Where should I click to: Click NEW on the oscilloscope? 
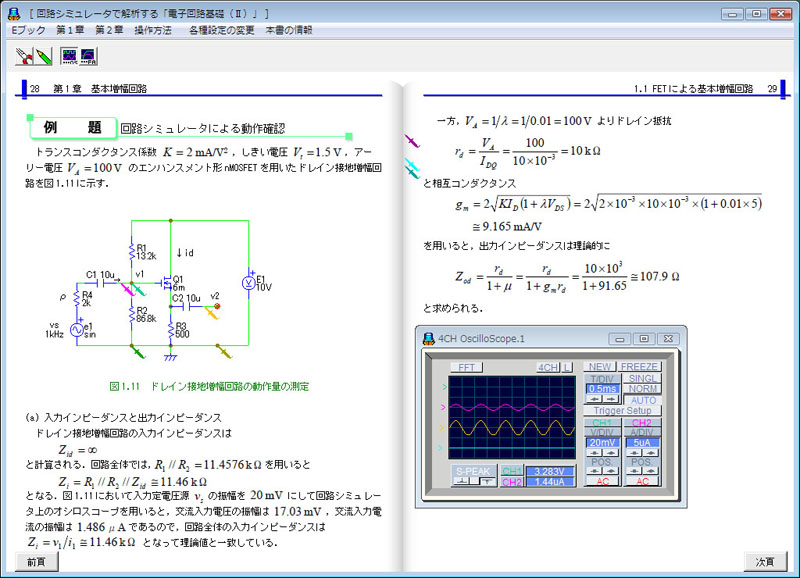tap(599, 366)
